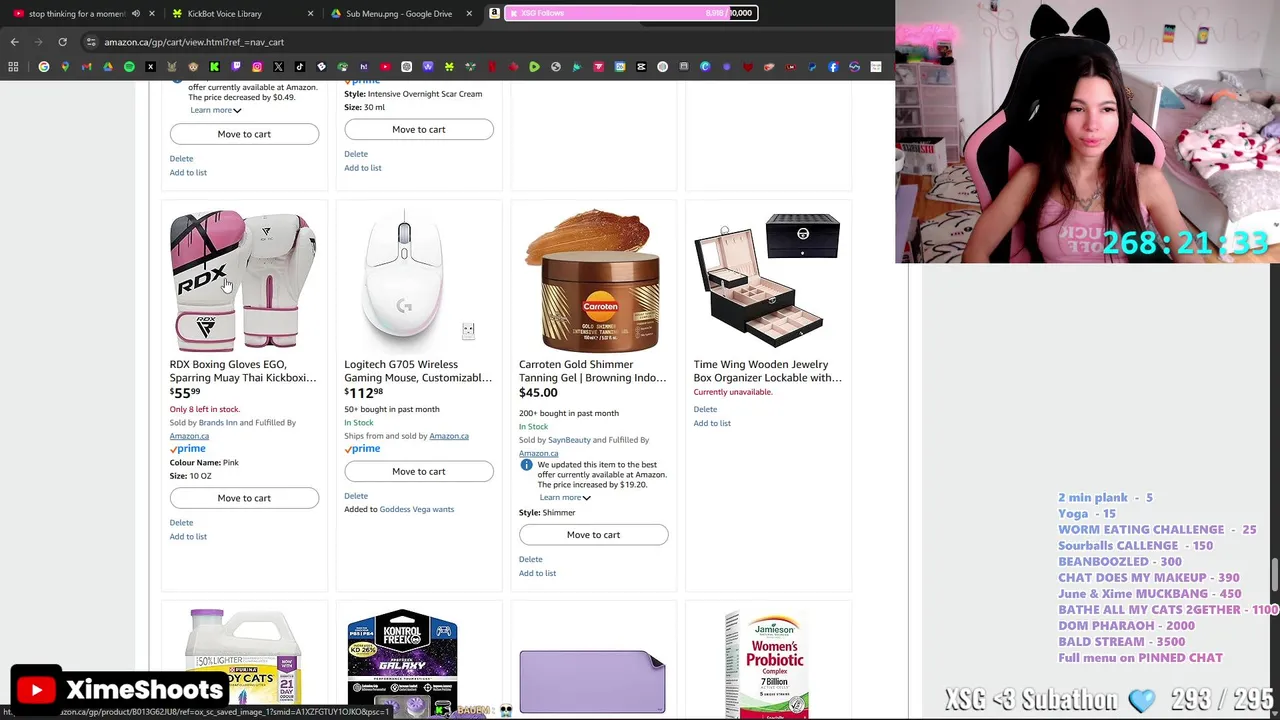
Task: Close the Sub Menu.png Google Drive tab
Action: click(468, 14)
